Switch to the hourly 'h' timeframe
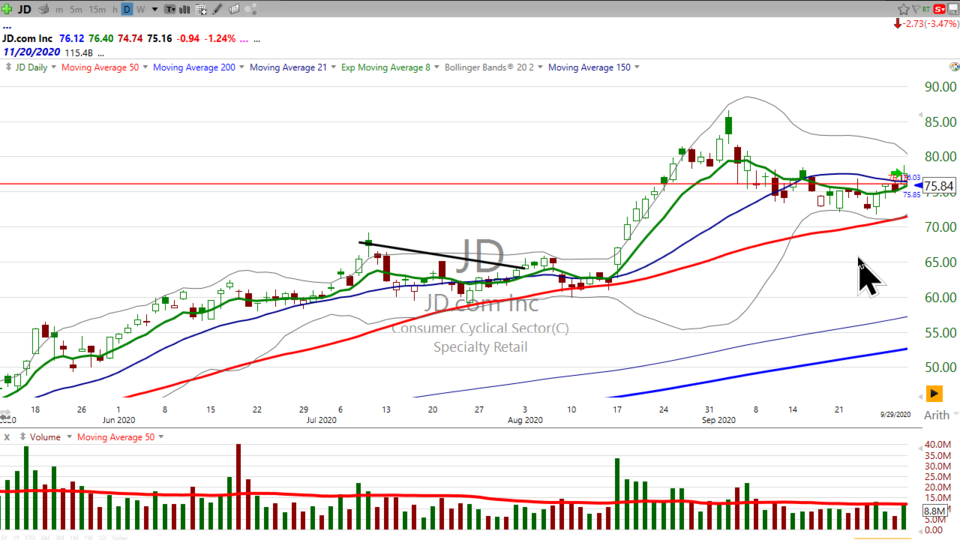The image size is (960, 540). pos(114,10)
